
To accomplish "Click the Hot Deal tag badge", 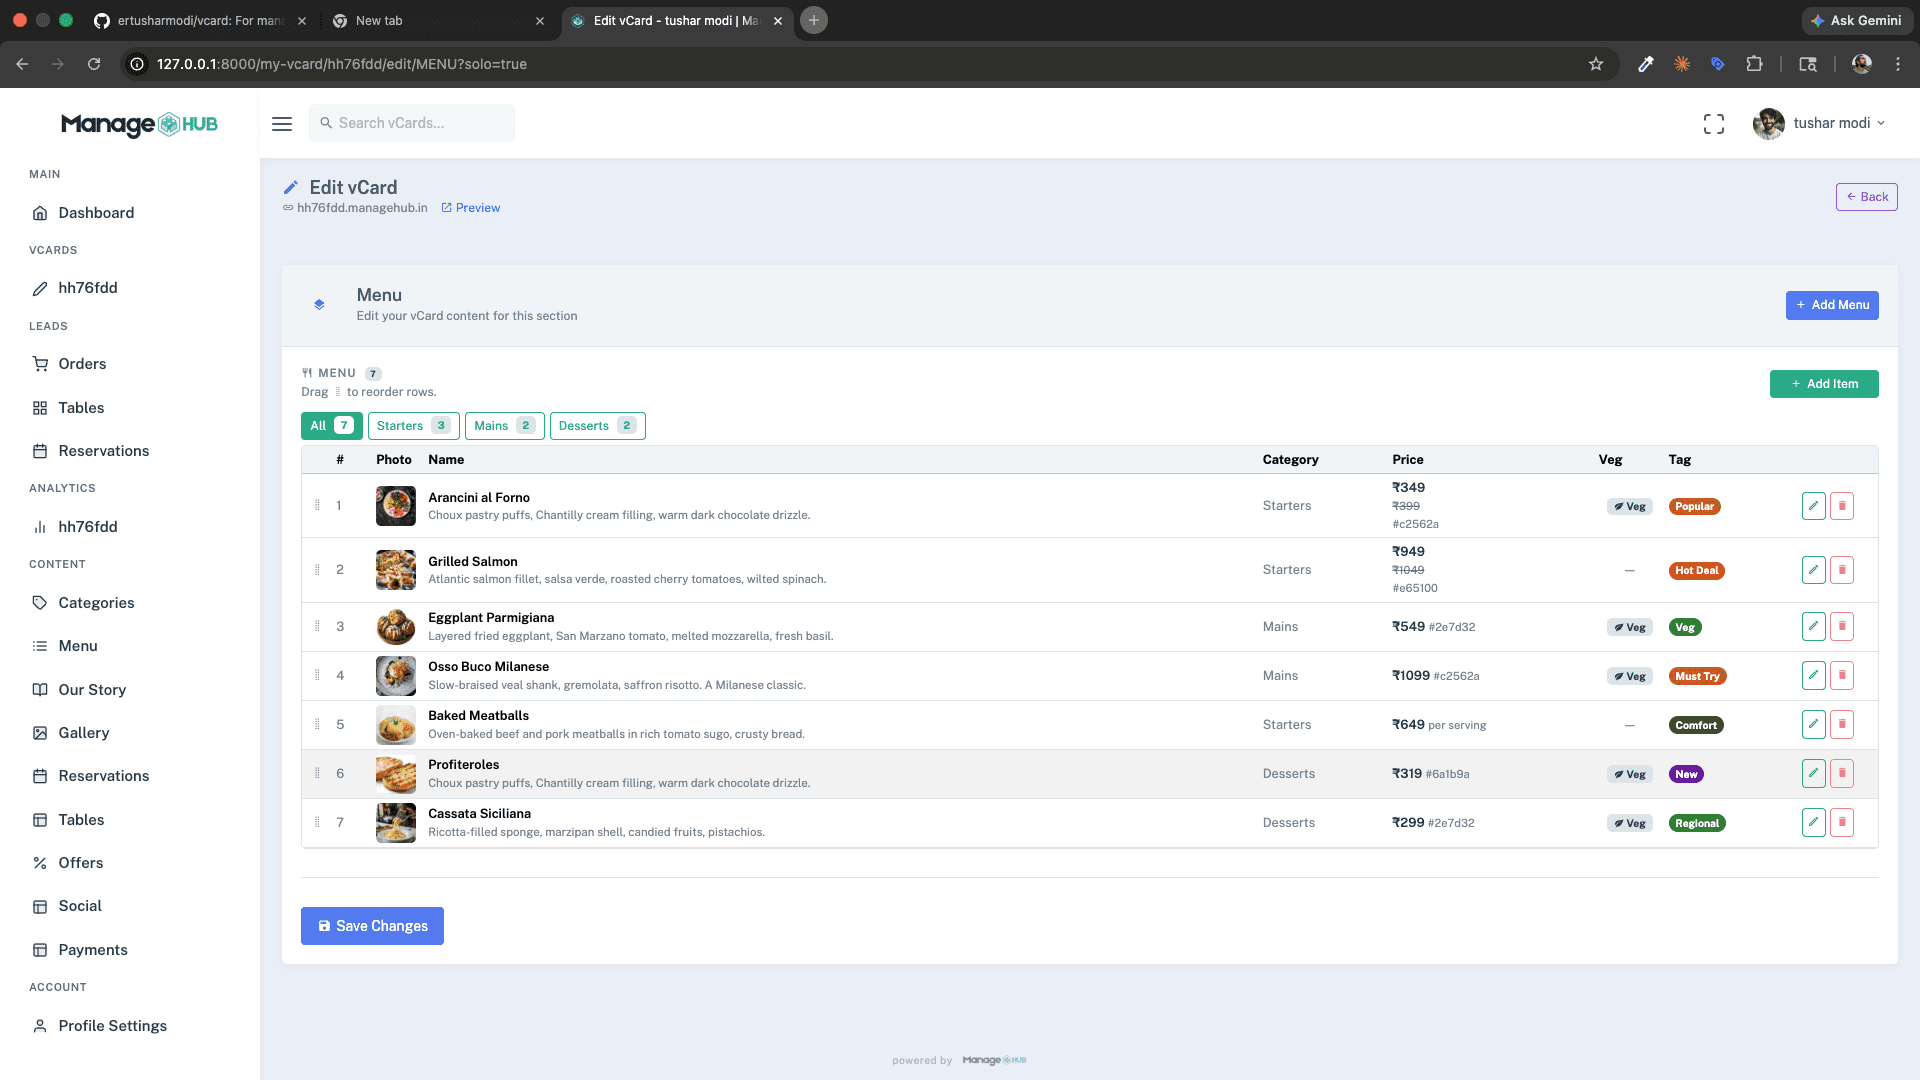I will coord(1697,571).
